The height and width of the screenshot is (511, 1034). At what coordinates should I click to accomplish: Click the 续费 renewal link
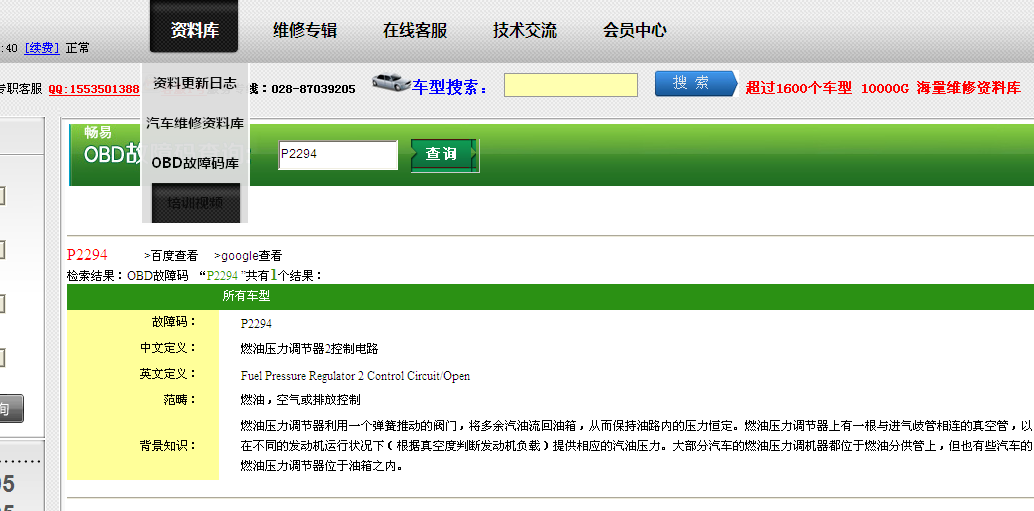pos(42,47)
